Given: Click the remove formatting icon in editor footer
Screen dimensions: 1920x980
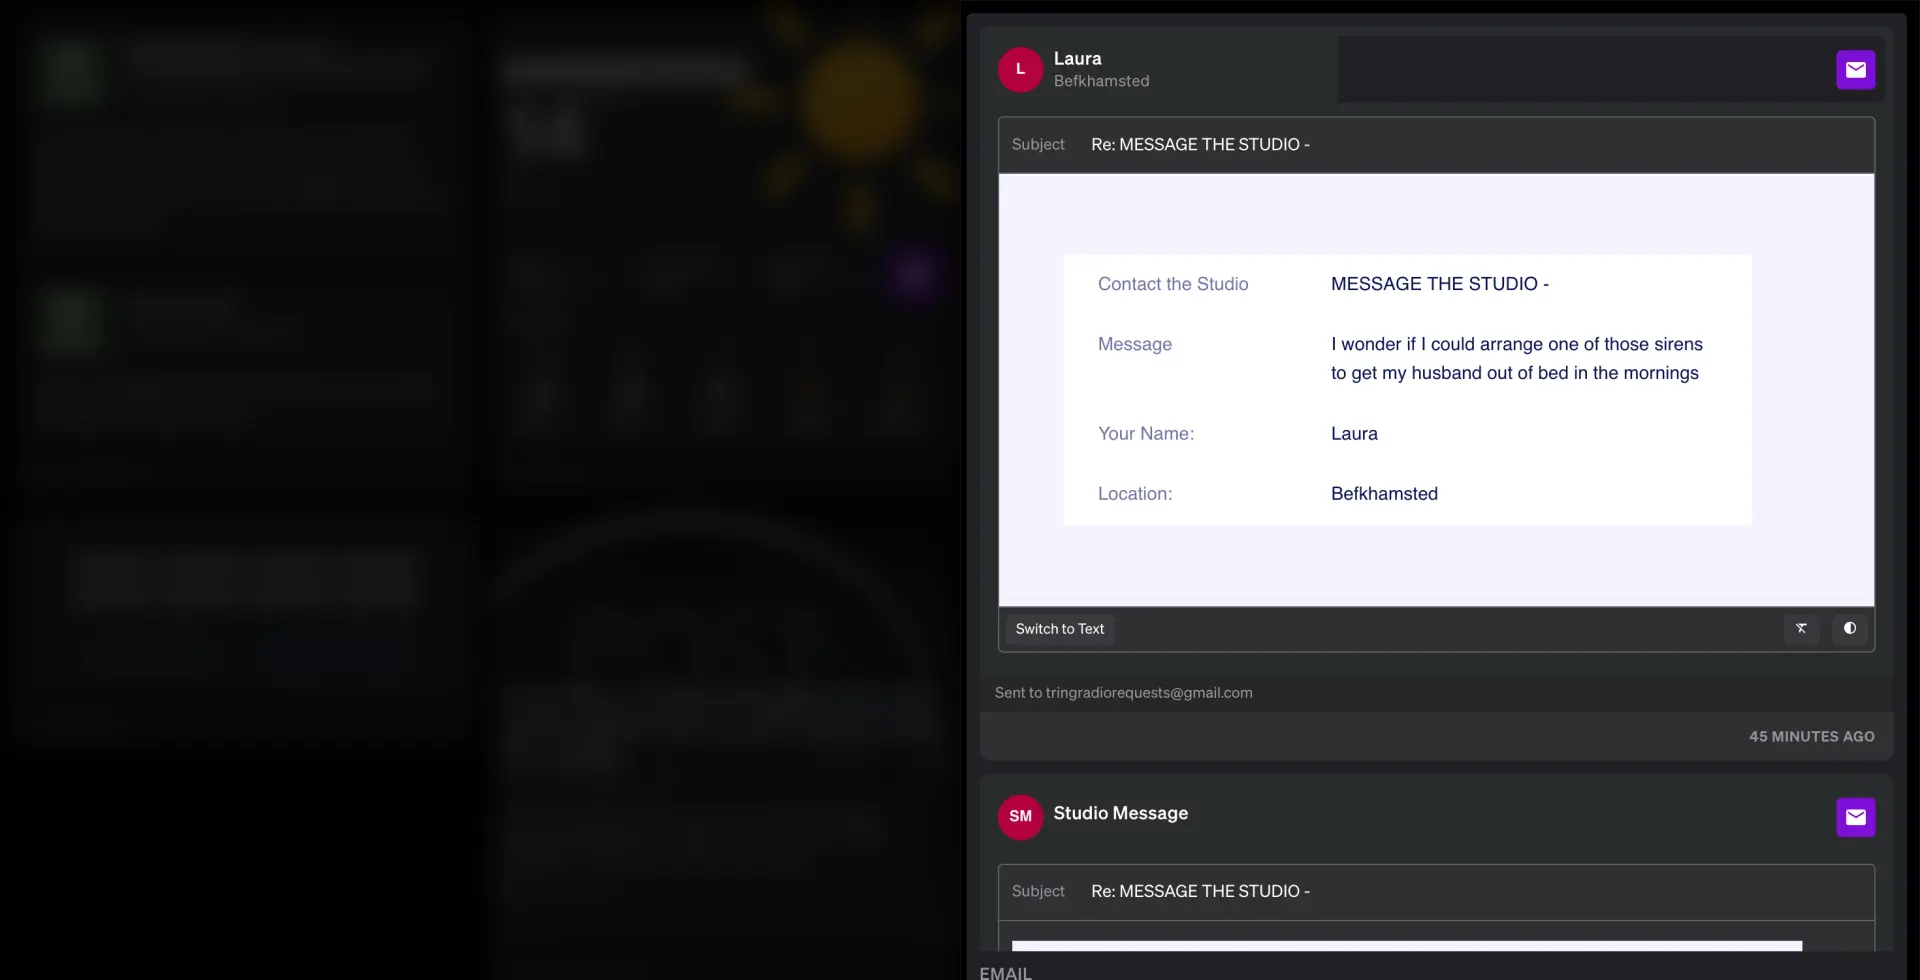Looking at the screenshot, I should tap(1801, 629).
